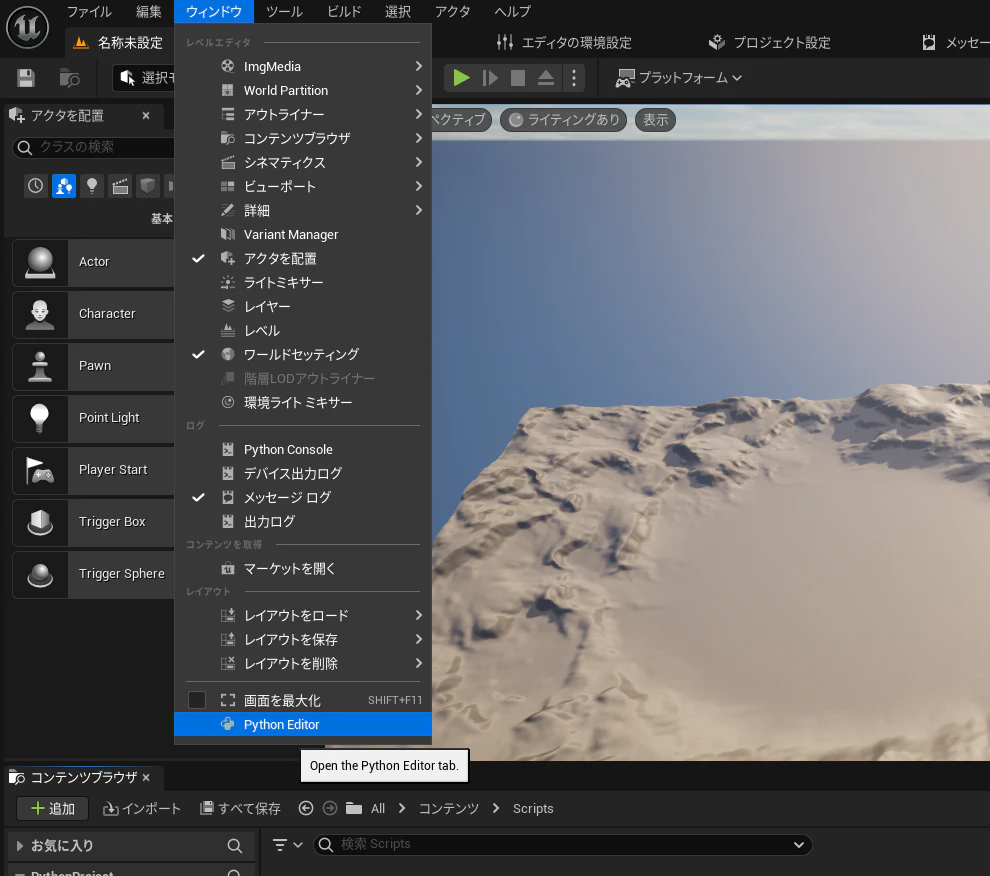Open the プラットフォーム dropdown
990x876 pixels.
(679, 78)
